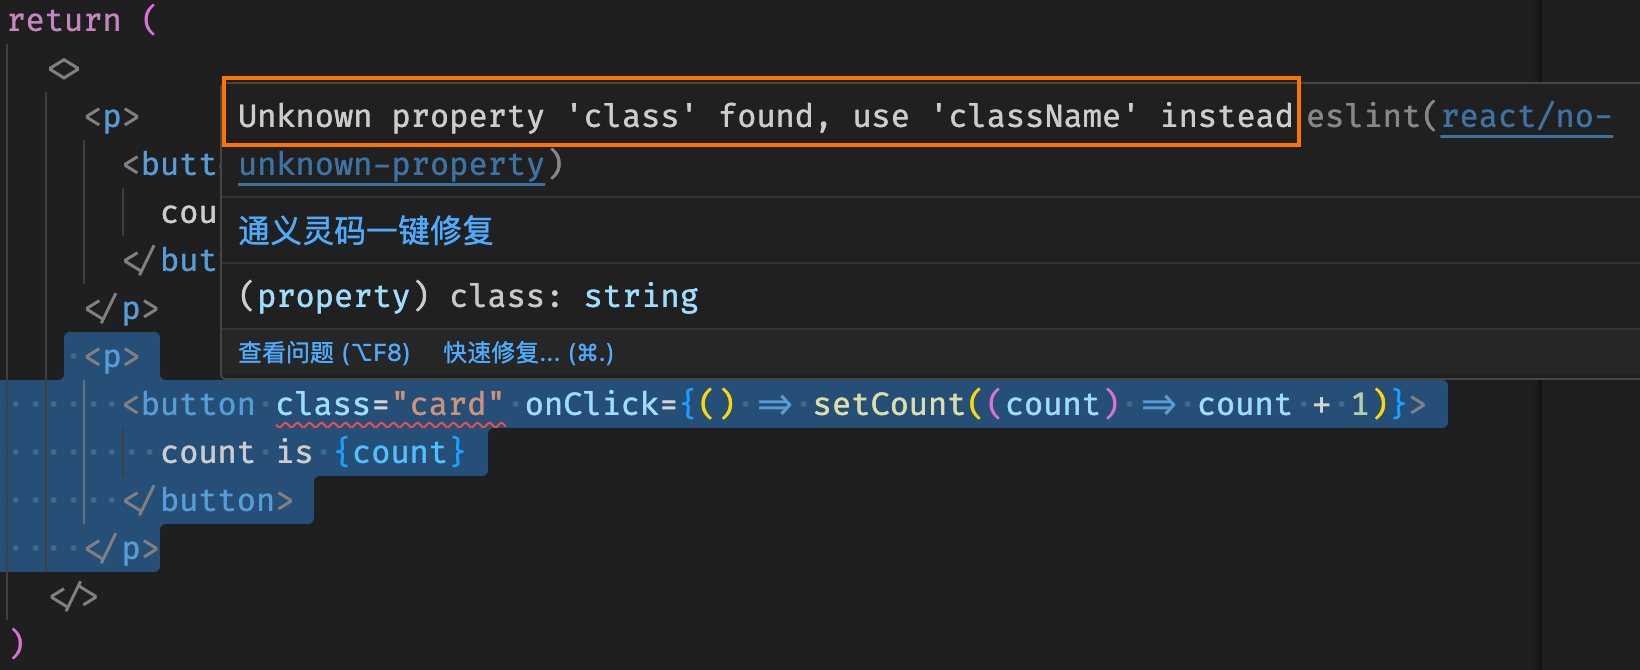Click the setCount function call

tap(889, 405)
